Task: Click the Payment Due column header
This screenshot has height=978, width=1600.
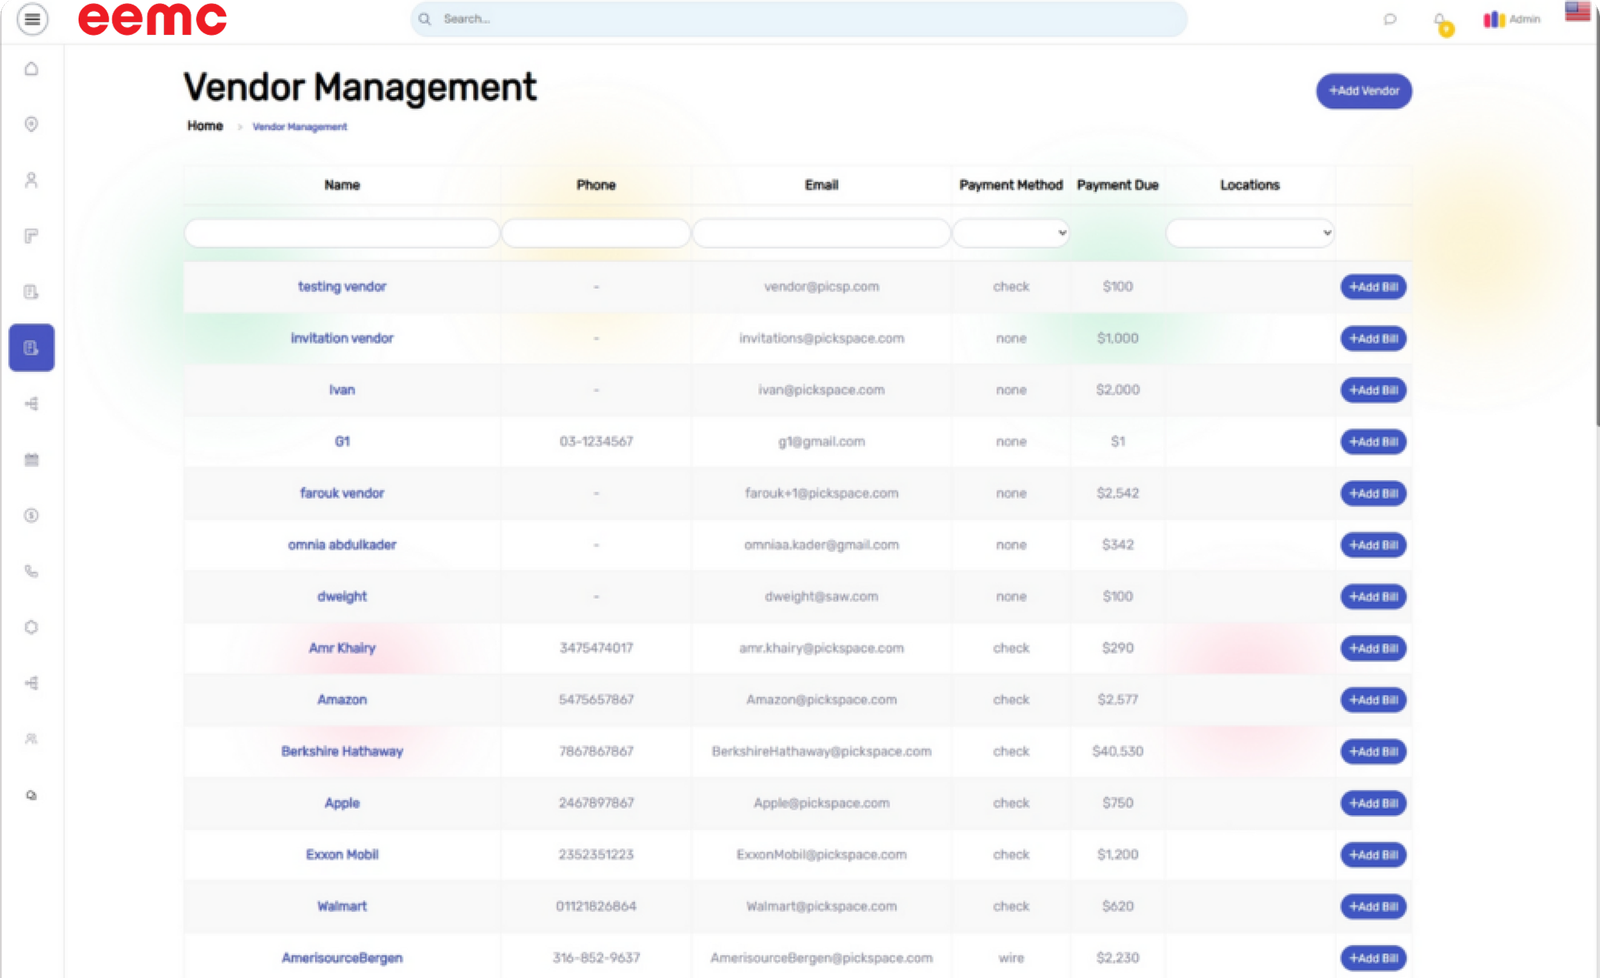Action: (1117, 185)
